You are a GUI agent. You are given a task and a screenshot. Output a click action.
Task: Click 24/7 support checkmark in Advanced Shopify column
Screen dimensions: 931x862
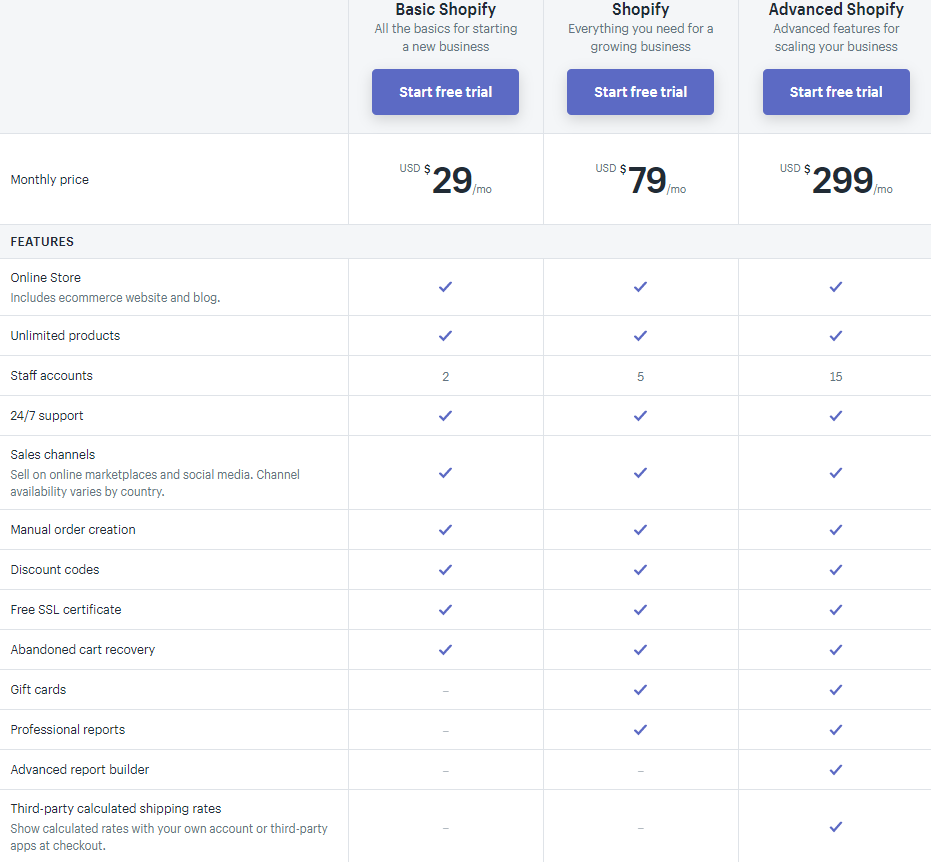tap(836, 416)
